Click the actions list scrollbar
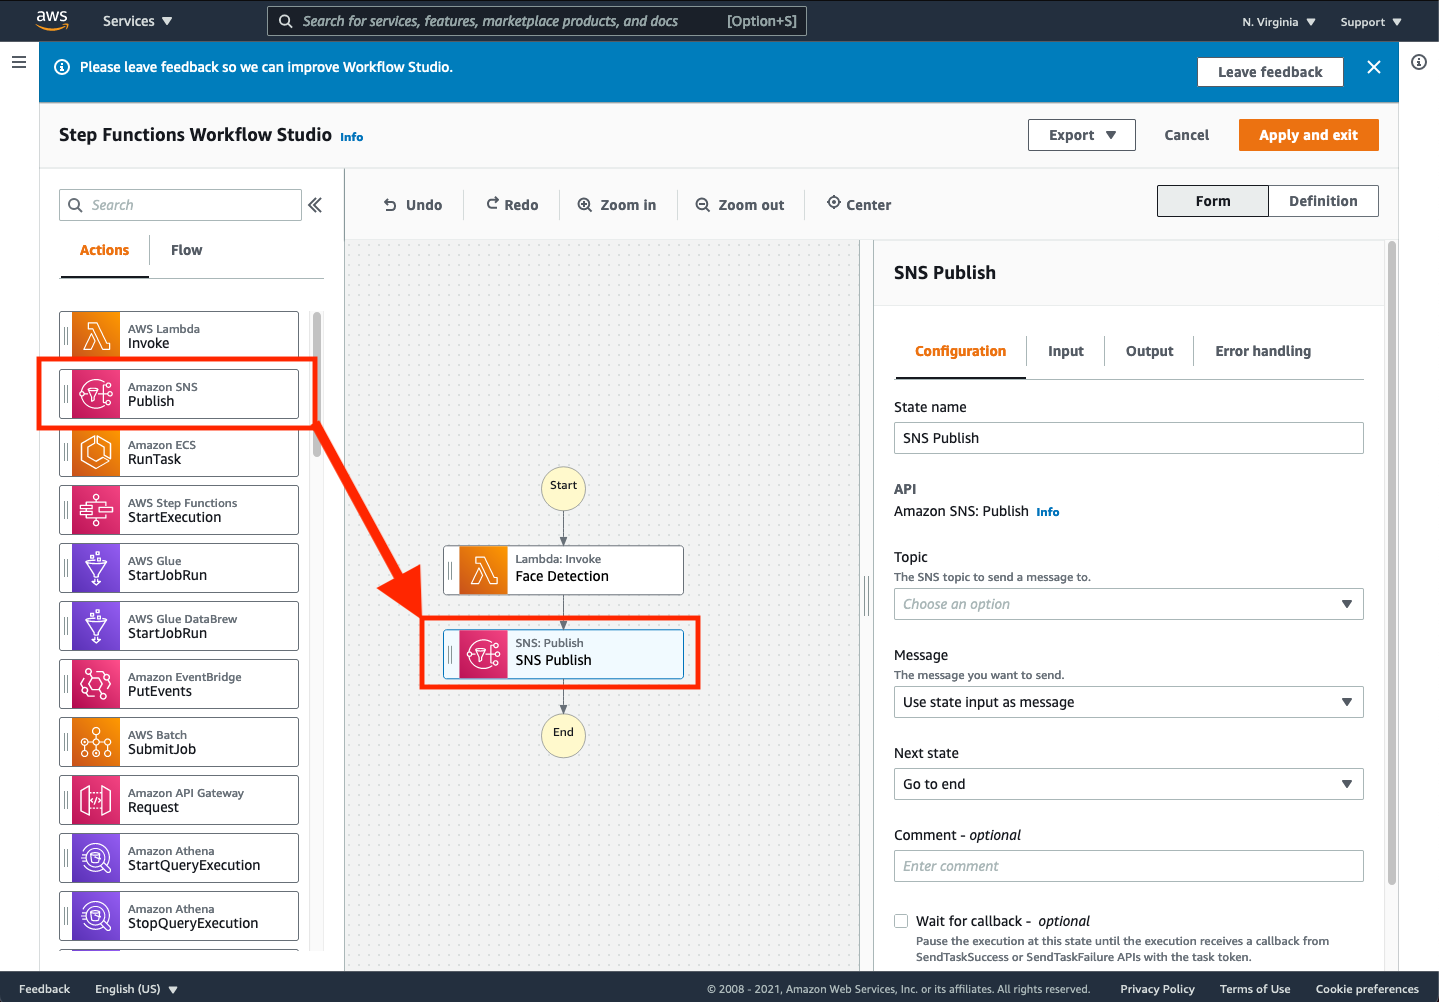Screen dimensions: 1439x1002 317,384
